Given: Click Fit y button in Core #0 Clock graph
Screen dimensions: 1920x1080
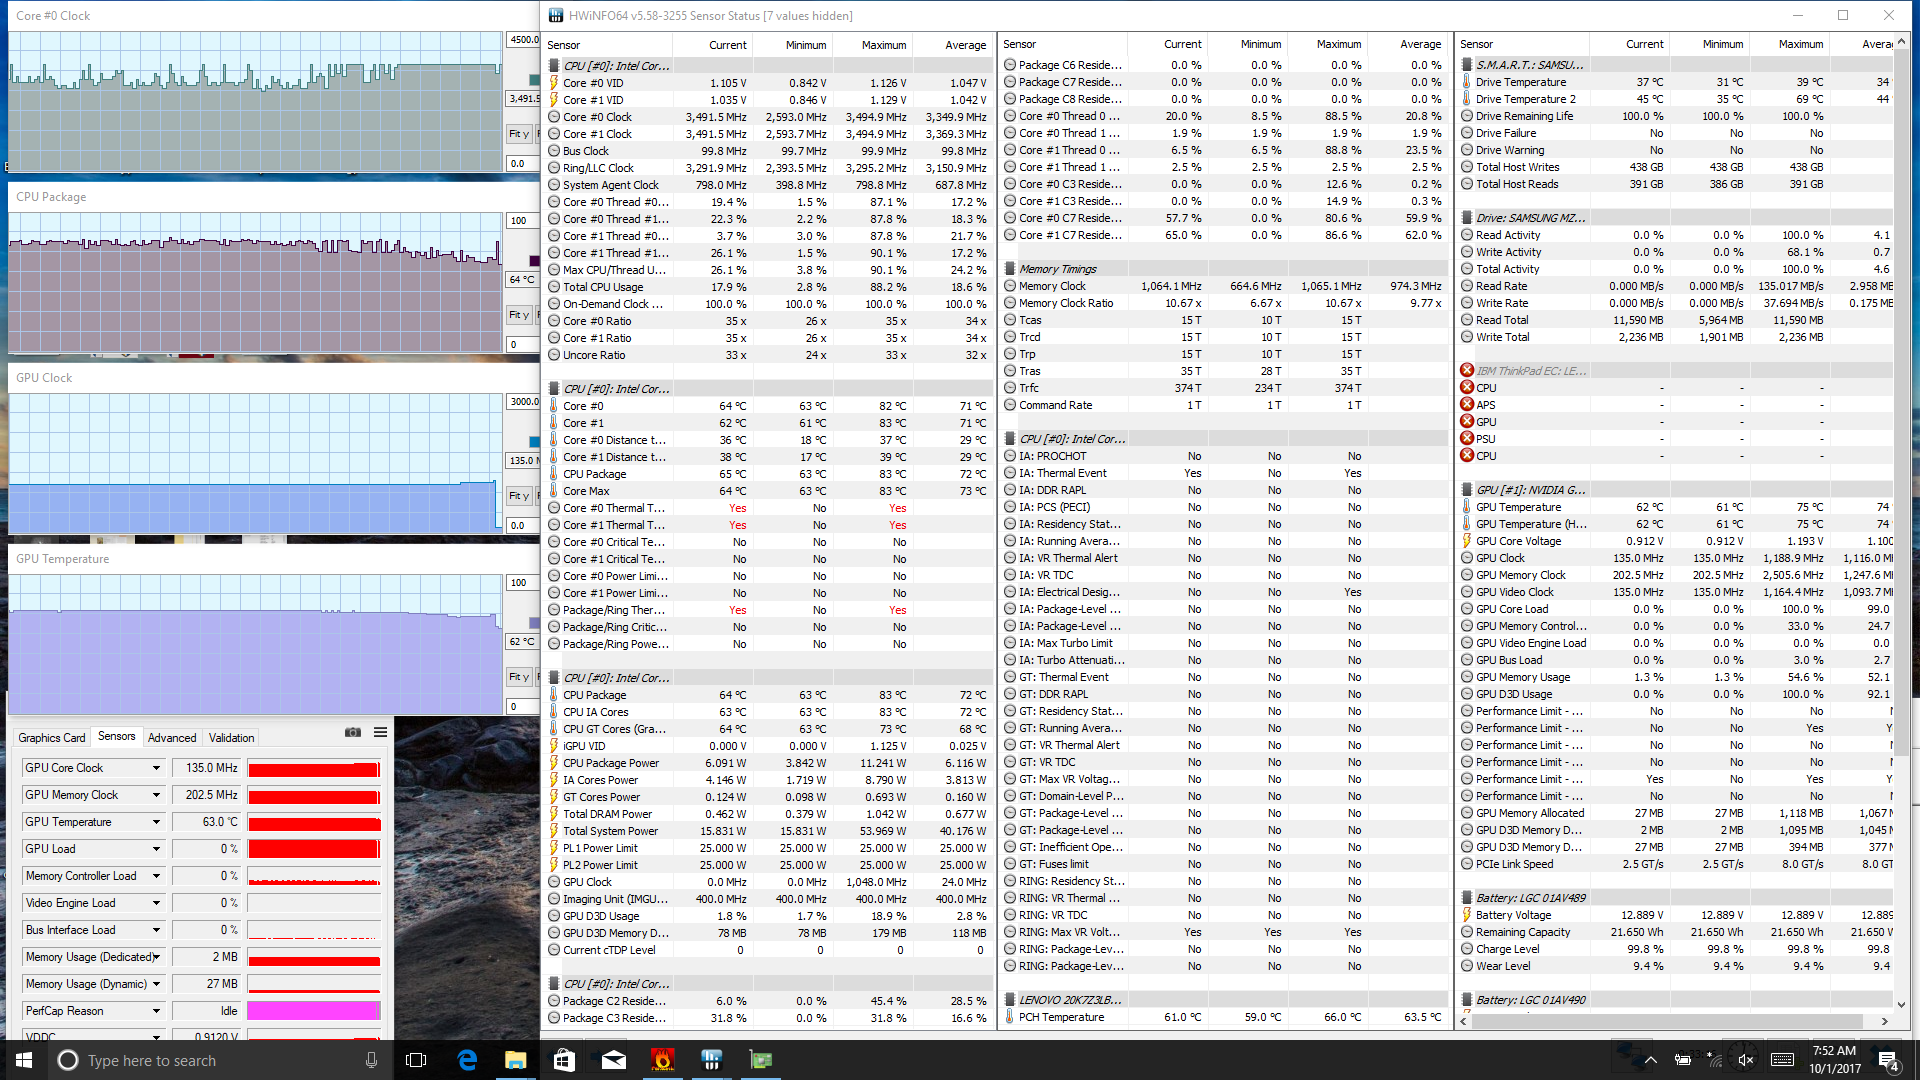Looking at the screenshot, I should coord(518,134).
